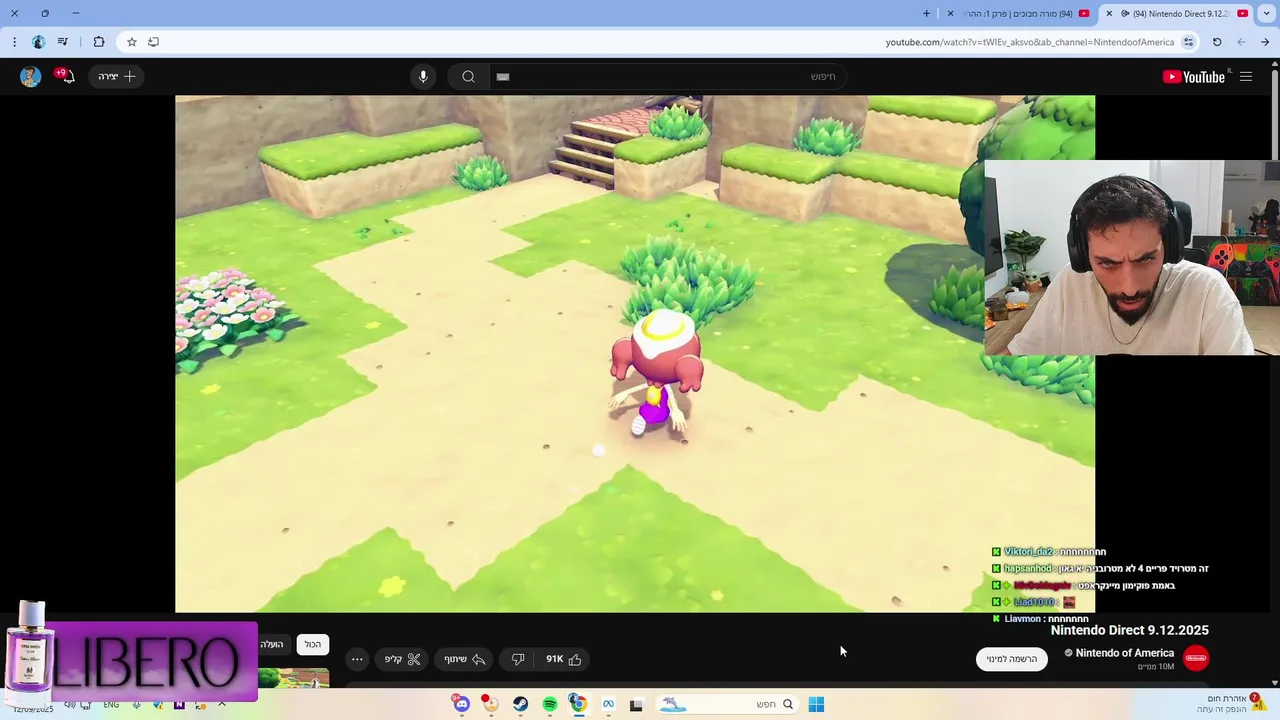Dislike the video with thumbs down
Viewport: 1280px width, 720px height.
click(518, 659)
